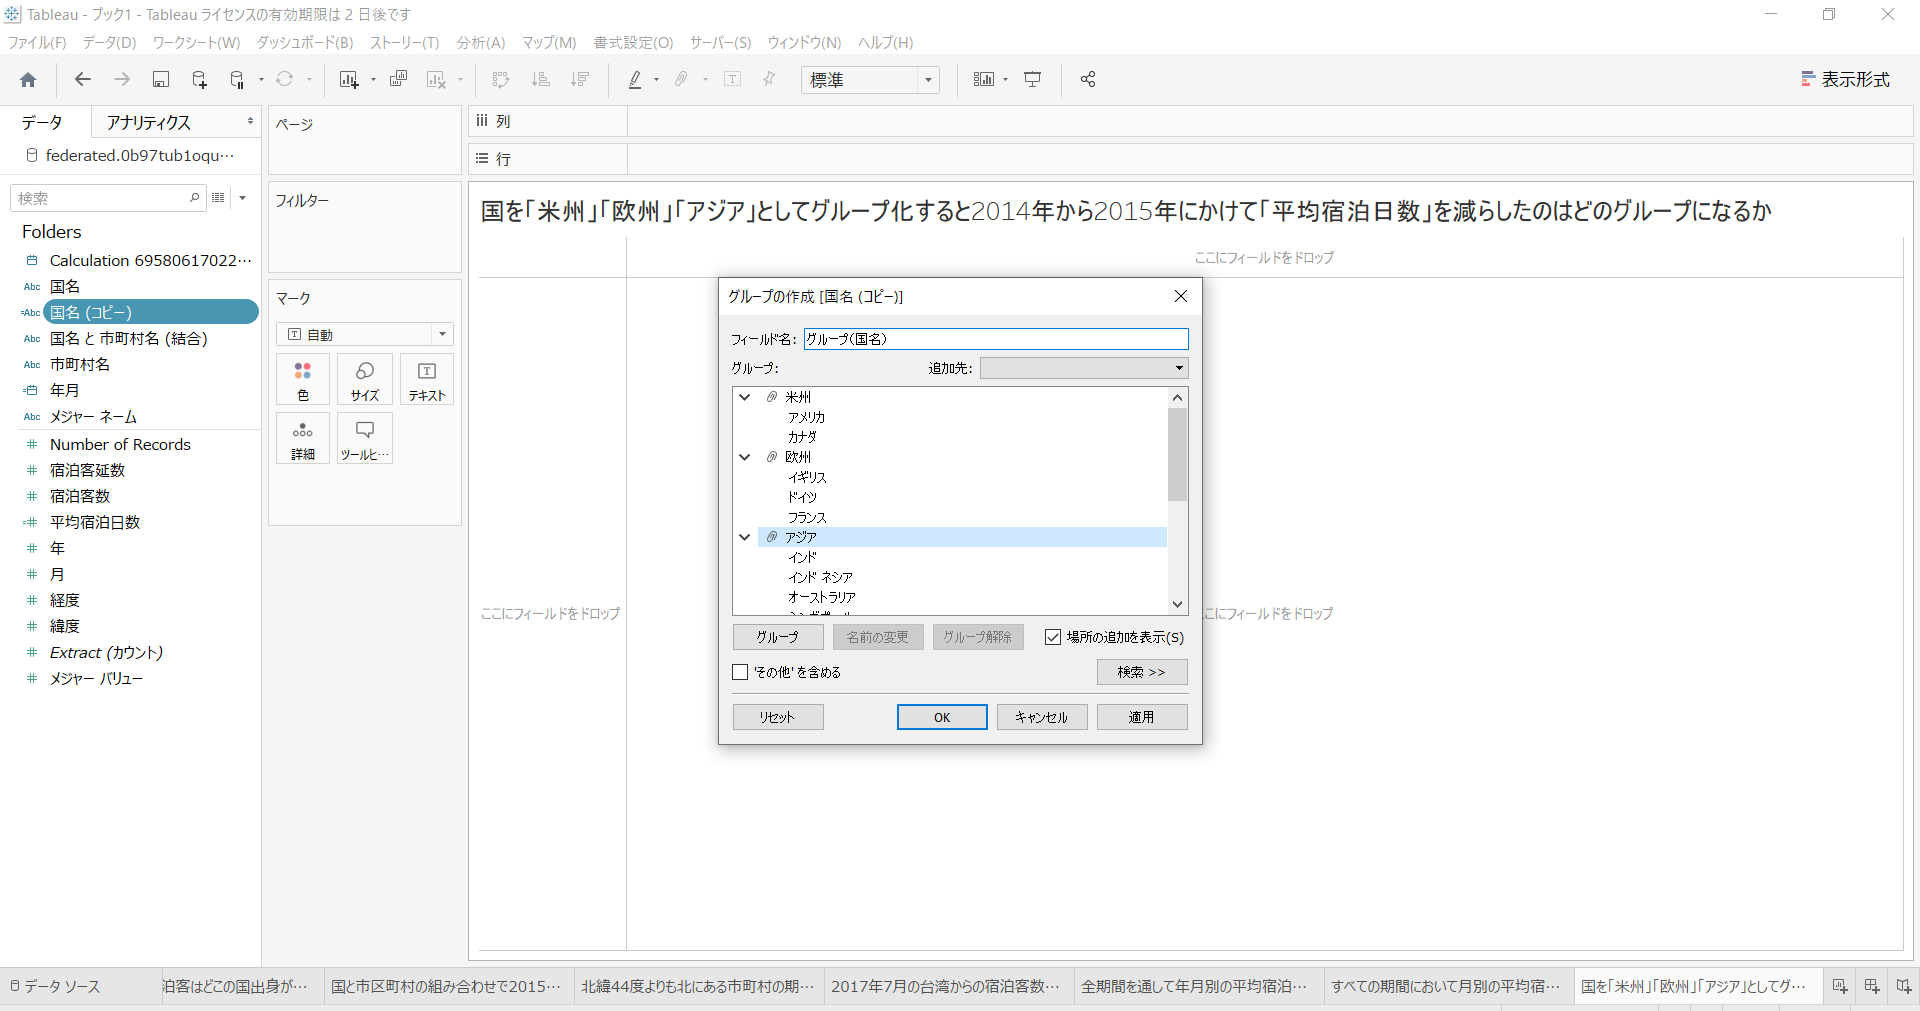The image size is (1920, 1011).
Task: Click the new story tab icon
Action: [1903, 986]
